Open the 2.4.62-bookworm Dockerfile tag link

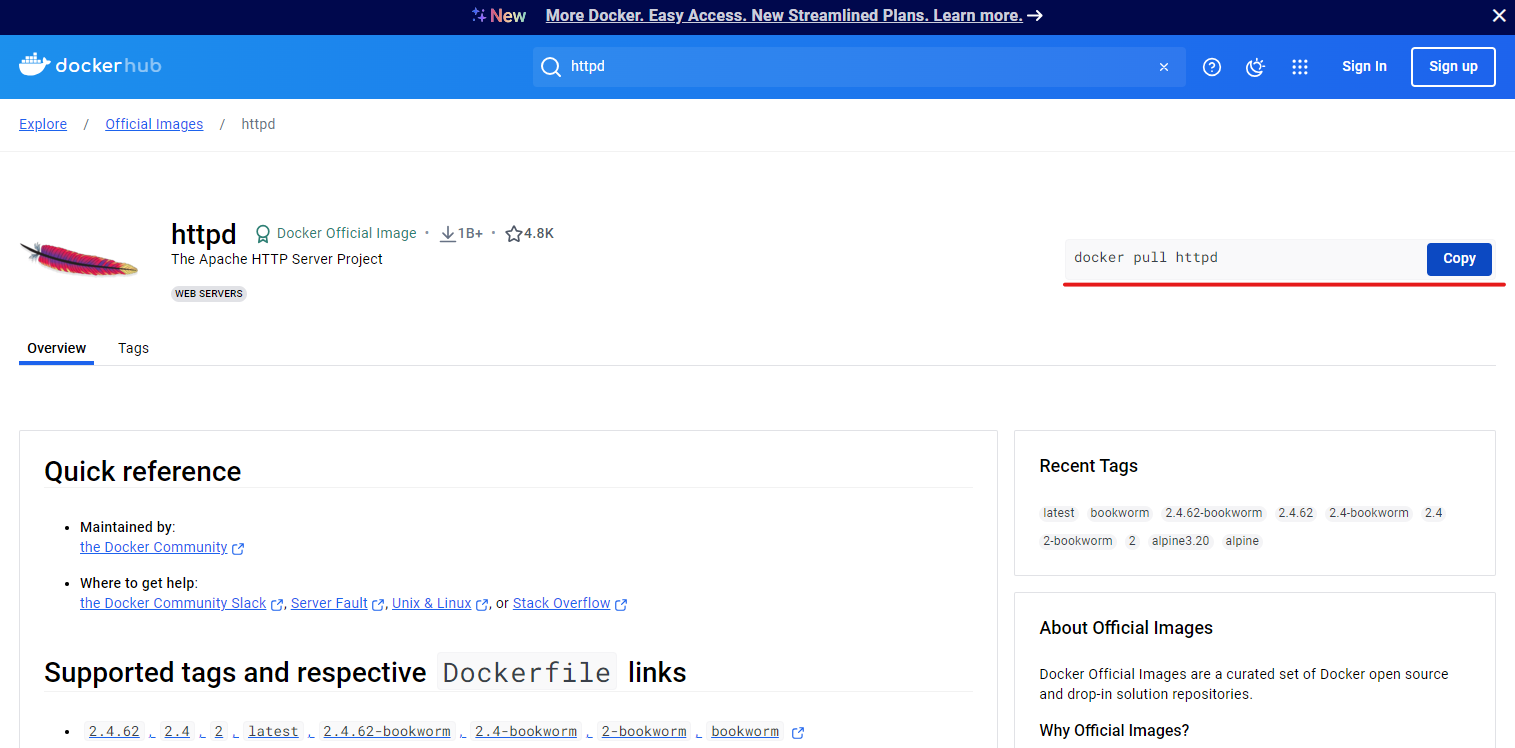(x=387, y=732)
